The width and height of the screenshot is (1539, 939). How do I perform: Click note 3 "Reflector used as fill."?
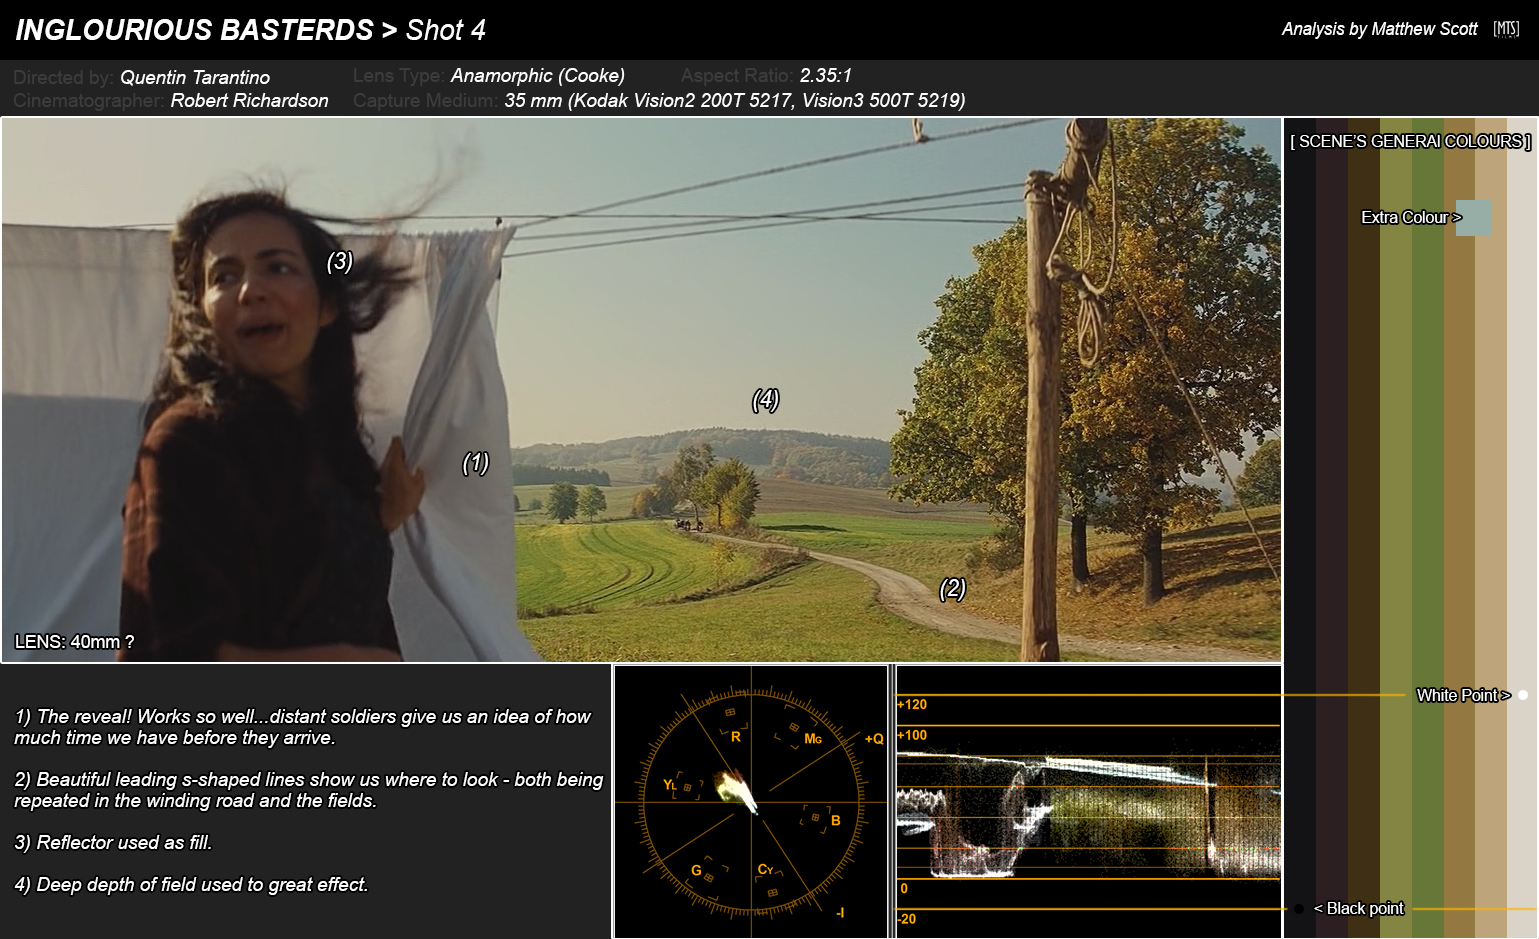pyautogui.click(x=113, y=842)
